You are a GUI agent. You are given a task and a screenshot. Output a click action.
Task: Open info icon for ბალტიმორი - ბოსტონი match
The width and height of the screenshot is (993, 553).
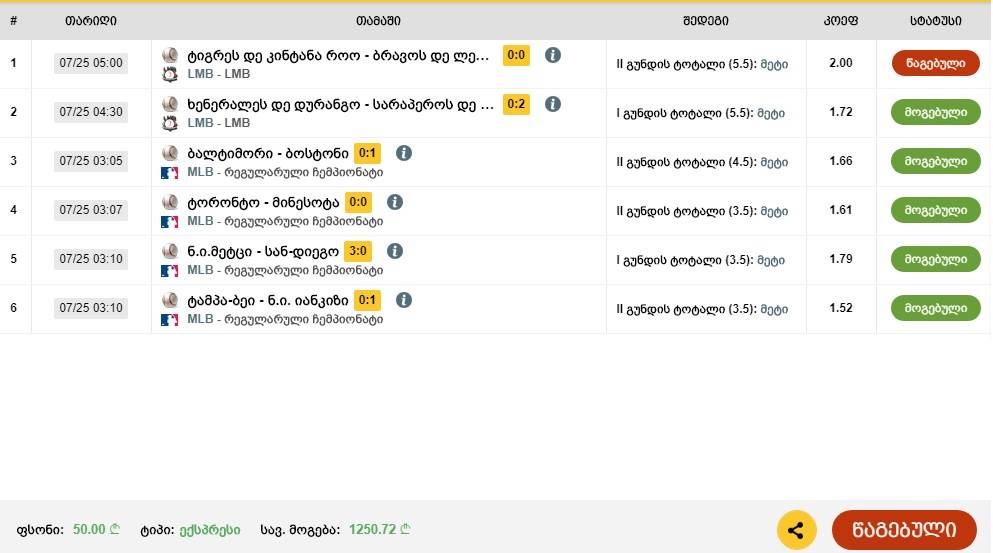click(x=403, y=153)
